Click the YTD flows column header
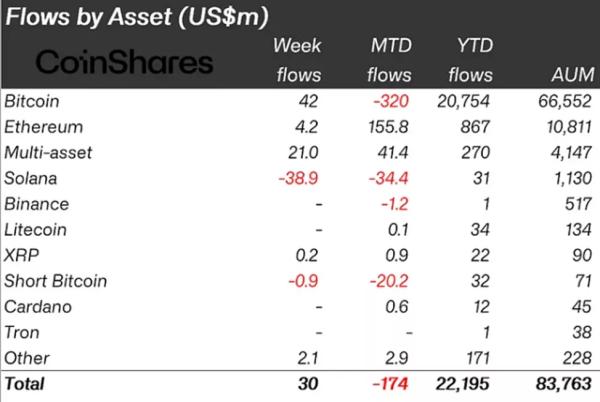This screenshot has height=402, width=600. coord(471,60)
